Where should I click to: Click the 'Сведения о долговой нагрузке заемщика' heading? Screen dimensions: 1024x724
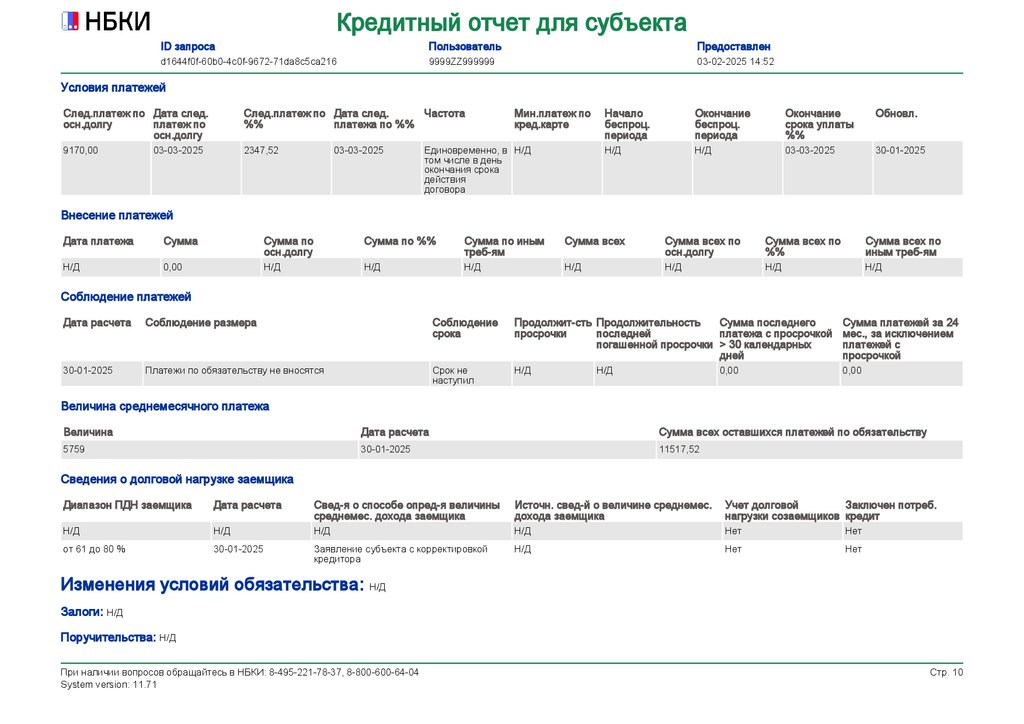click(177, 480)
